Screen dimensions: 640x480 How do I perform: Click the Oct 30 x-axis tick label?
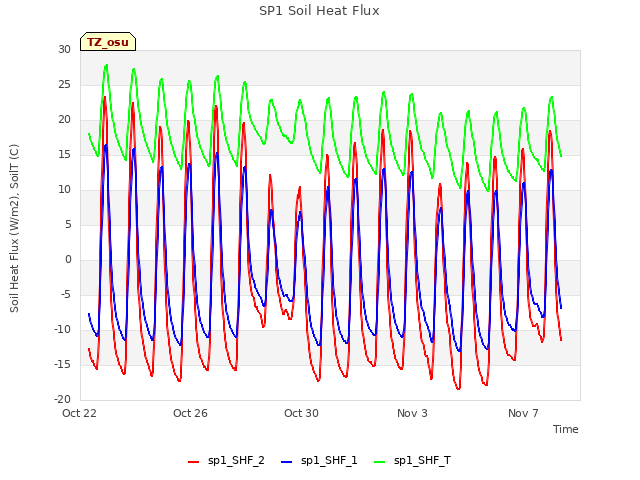click(x=301, y=413)
